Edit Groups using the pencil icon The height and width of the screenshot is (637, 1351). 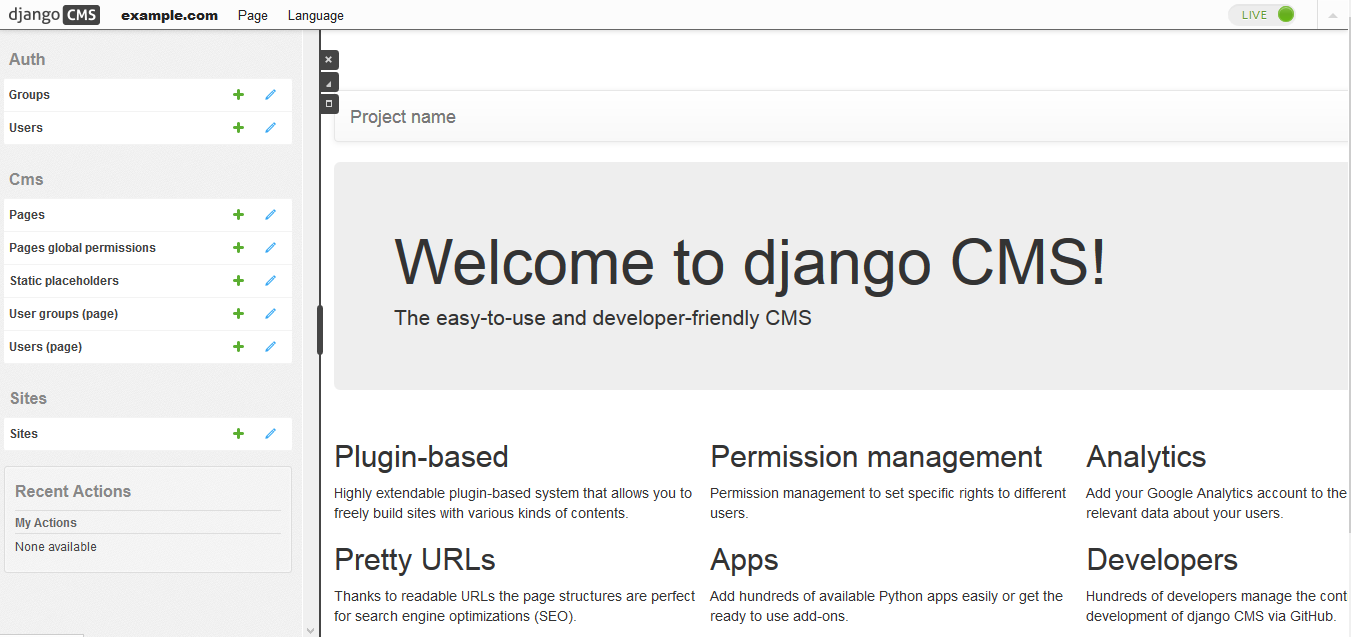click(270, 94)
